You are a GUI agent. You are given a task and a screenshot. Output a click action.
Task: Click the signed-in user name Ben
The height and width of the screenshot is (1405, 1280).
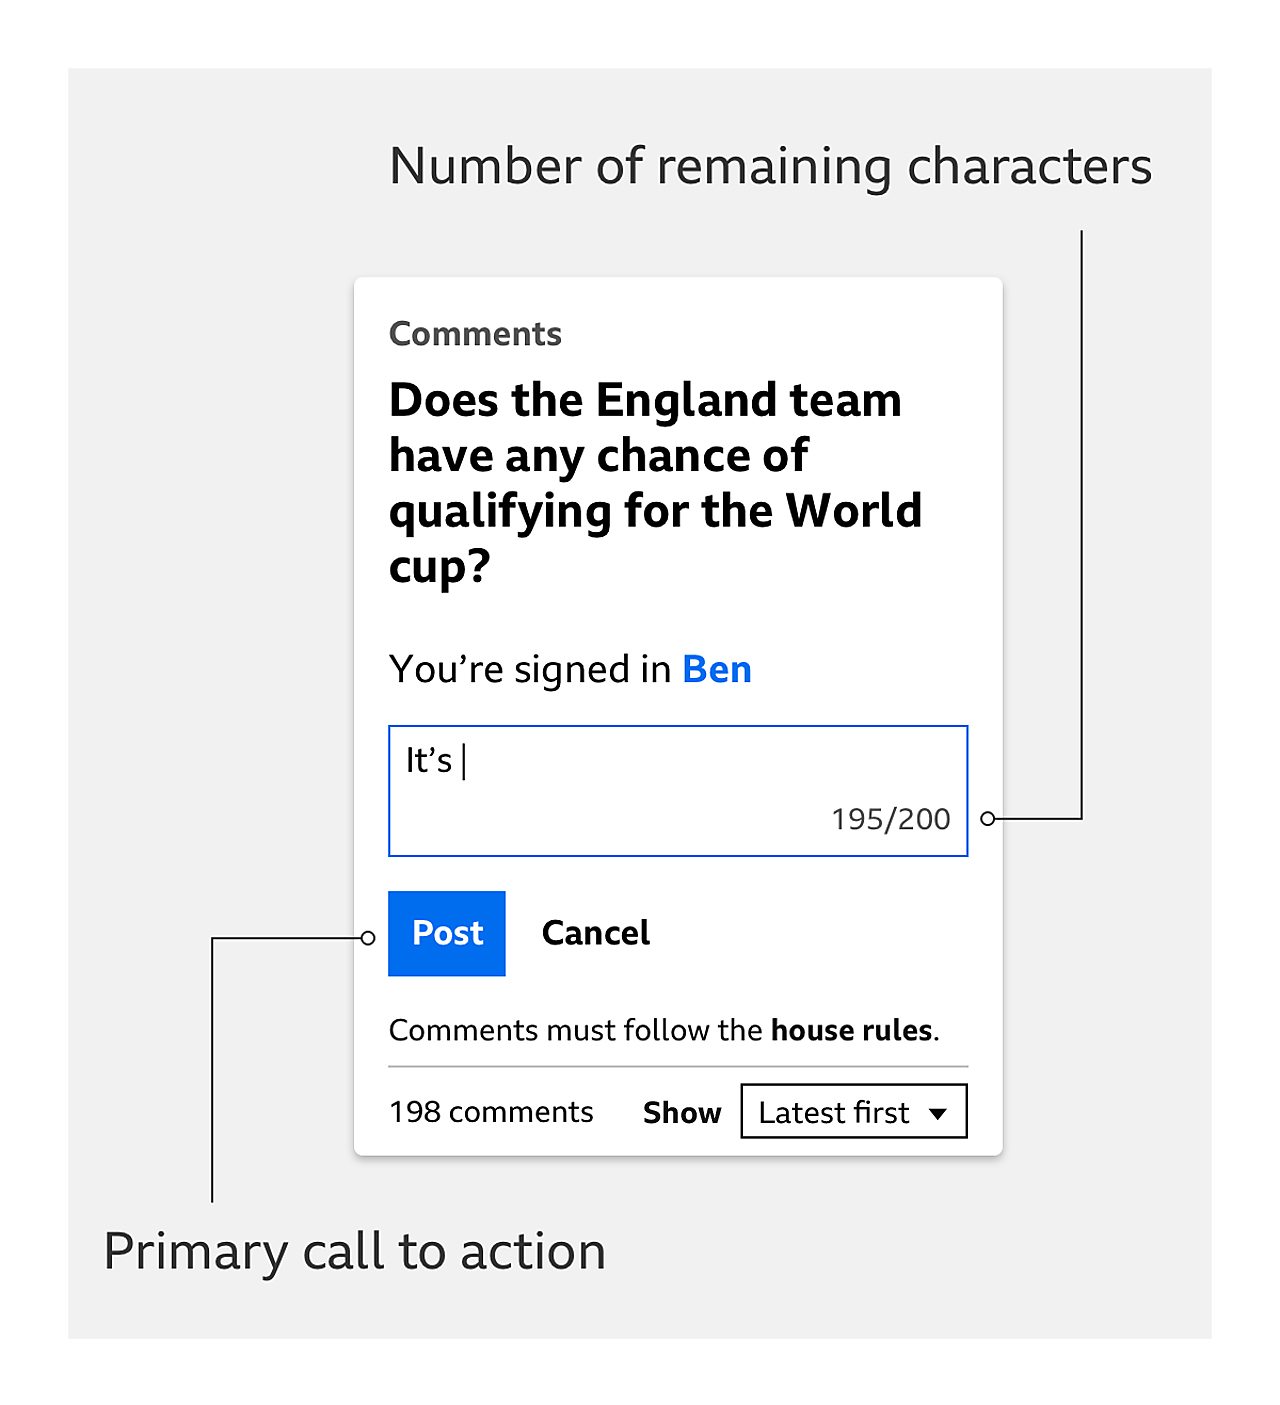(x=716, y=669)
